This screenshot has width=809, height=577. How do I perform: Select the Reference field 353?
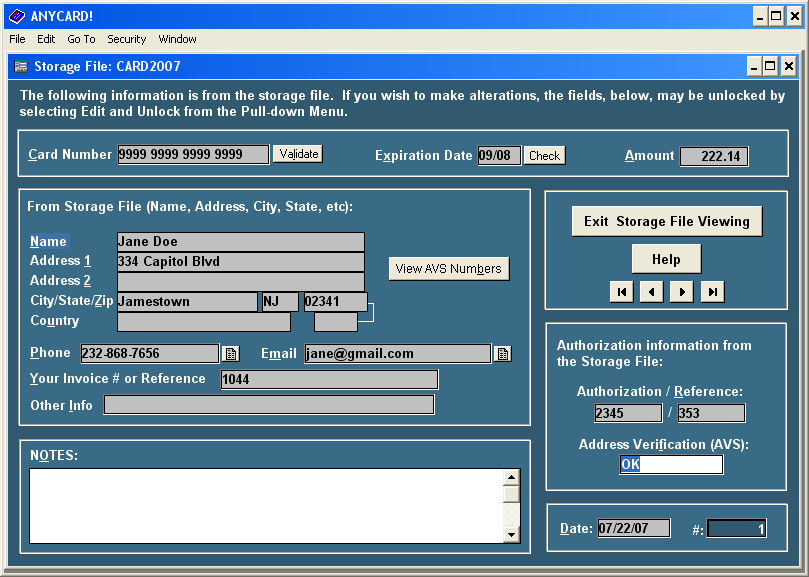(711, 413)
